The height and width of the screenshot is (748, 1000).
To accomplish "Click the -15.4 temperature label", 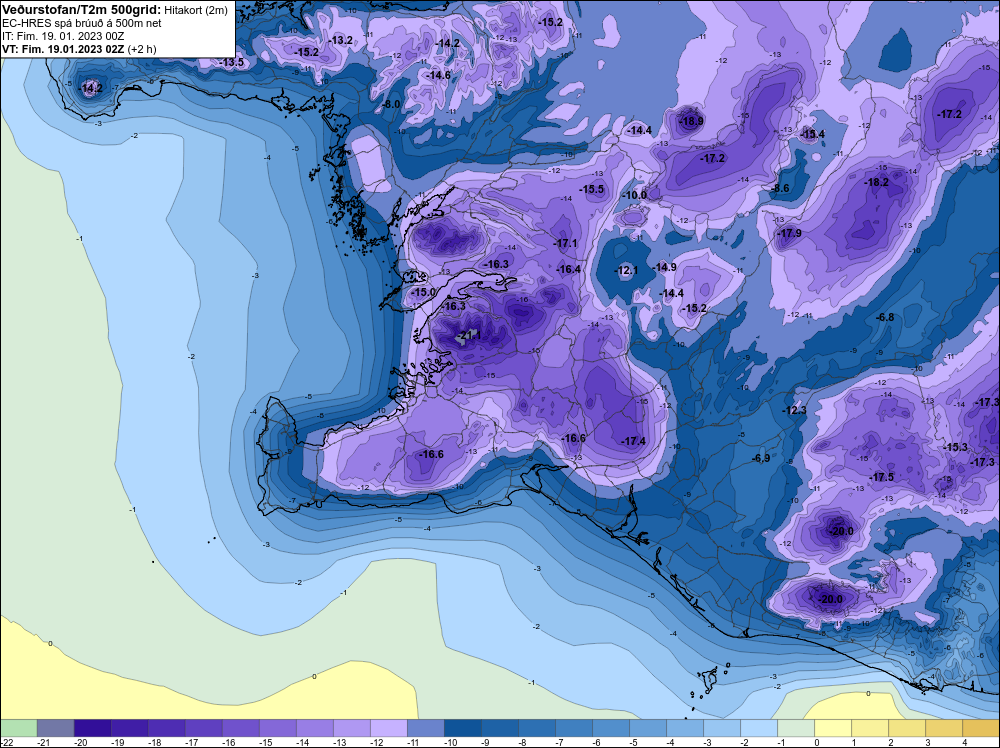I will click(x=812, y=135).
